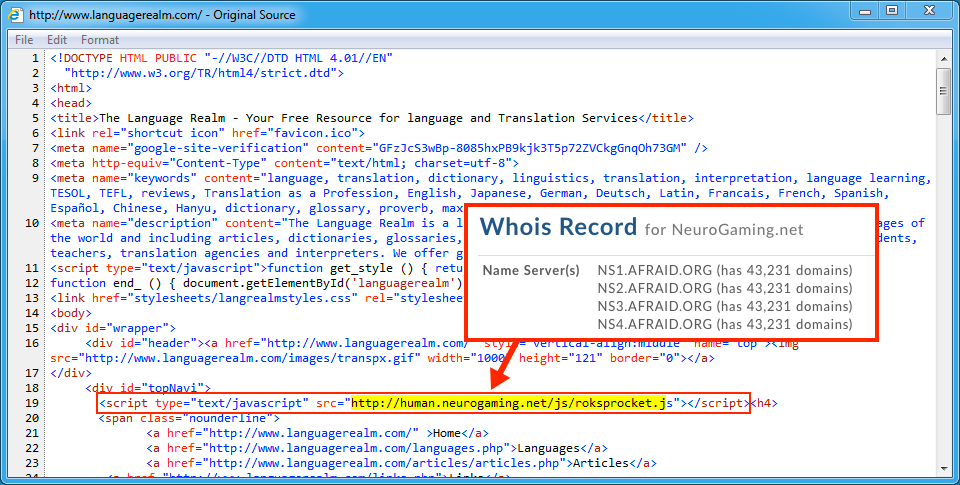This screenshot has height=485, width=960.
Task: Click the closing div tag on line 17
Action: (x=72, y=373)
